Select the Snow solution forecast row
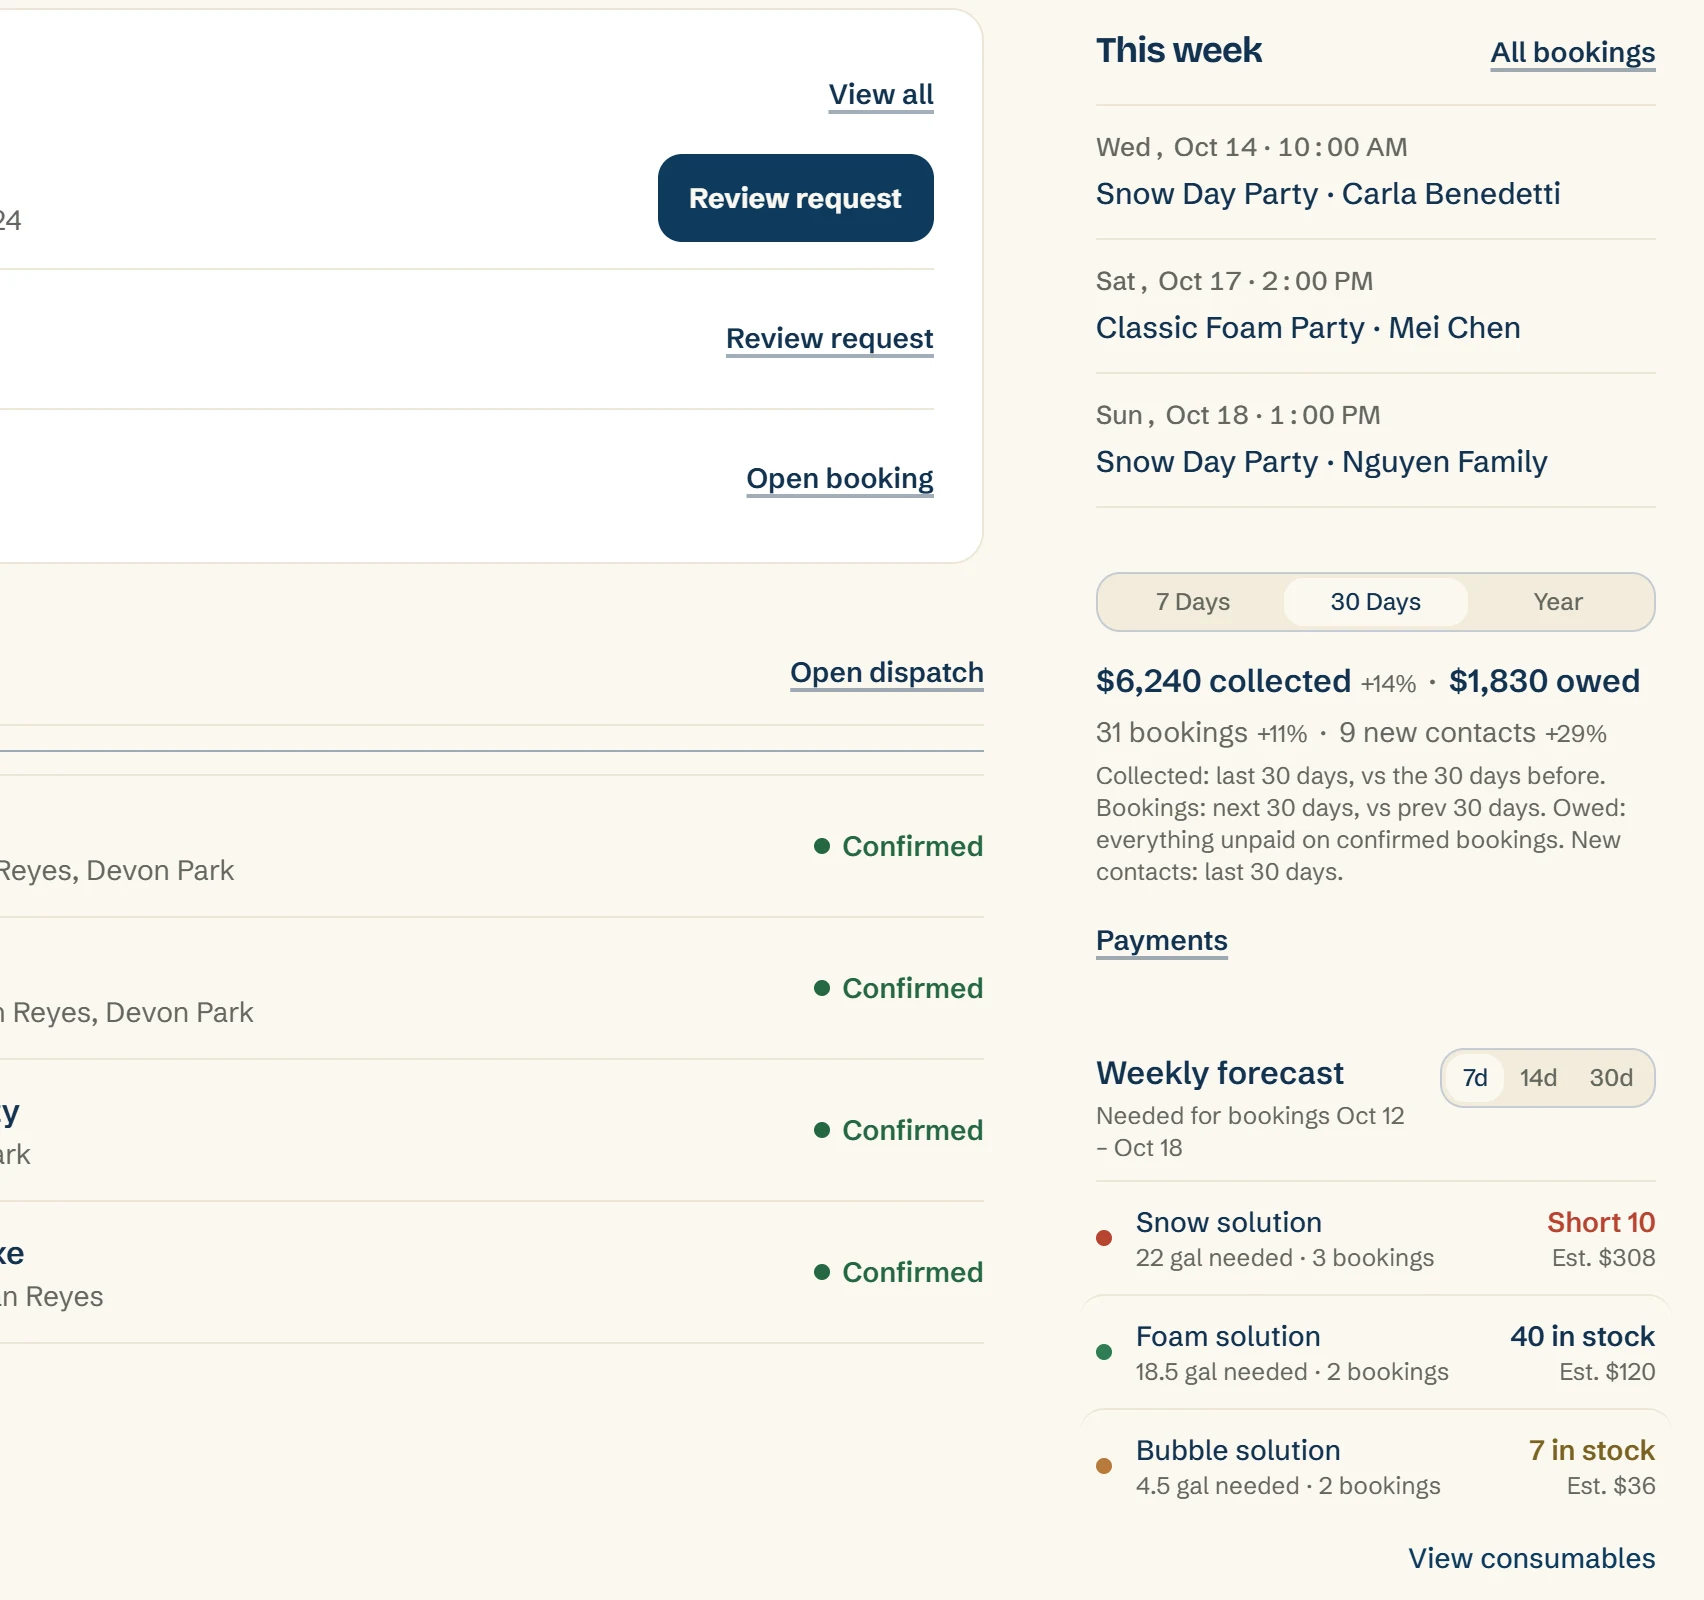Screen dimensions: 1704x1600 [1375, 1239]
